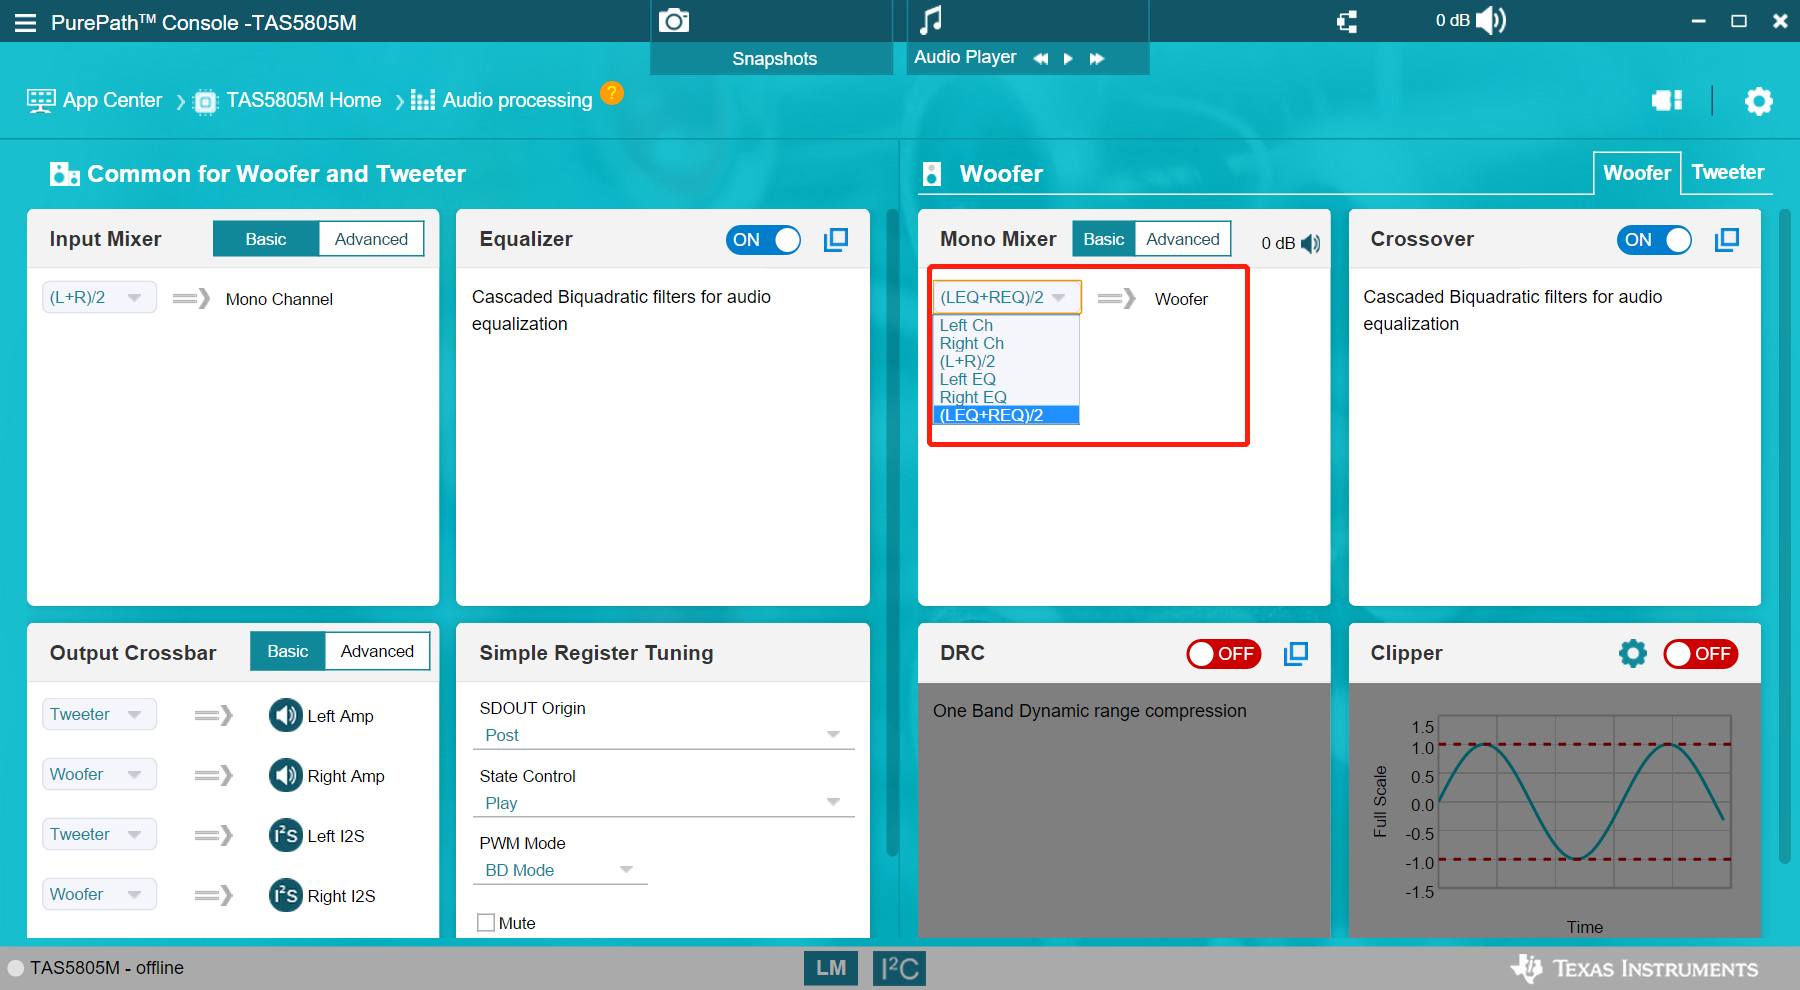Click the Mono Mixer volume speaker icon
Image resolution: width=1800 pixels, height=990 pixels.
1311,243
